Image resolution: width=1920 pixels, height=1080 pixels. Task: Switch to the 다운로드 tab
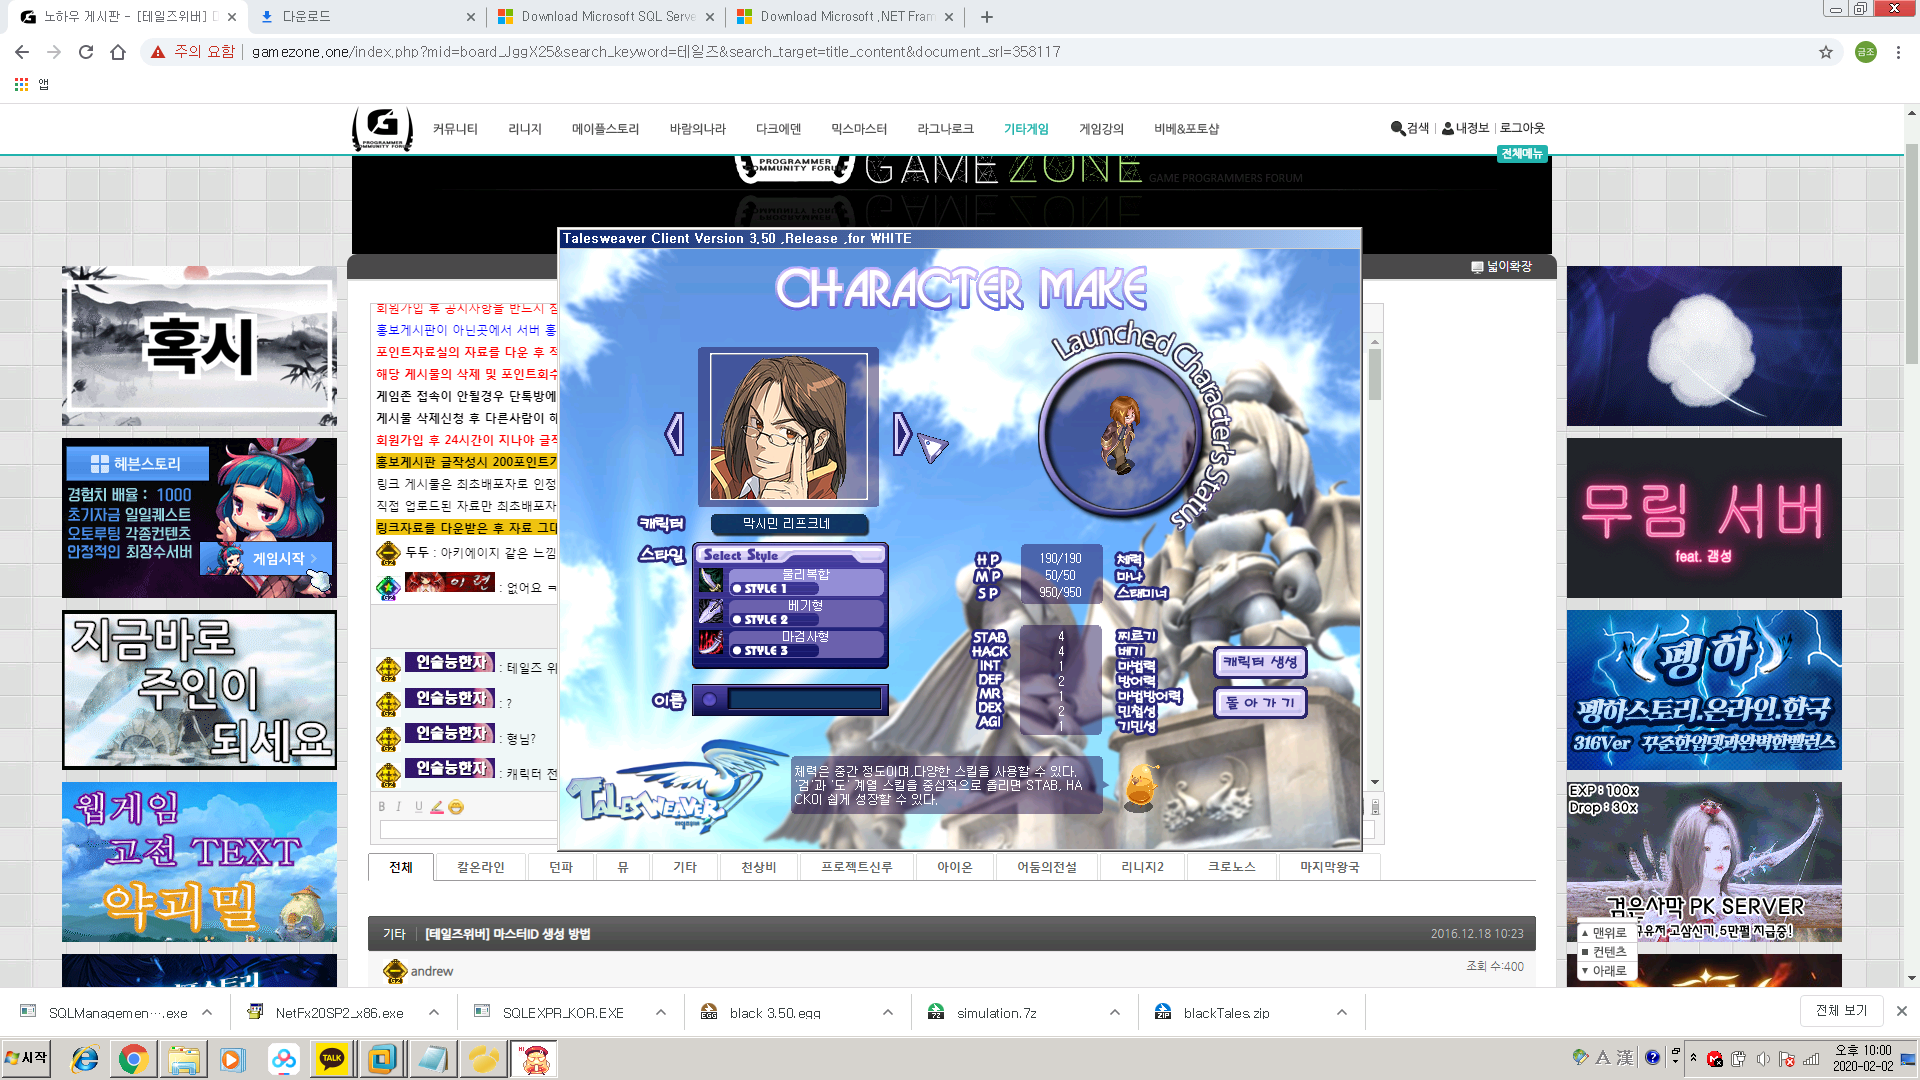[366, 17]
